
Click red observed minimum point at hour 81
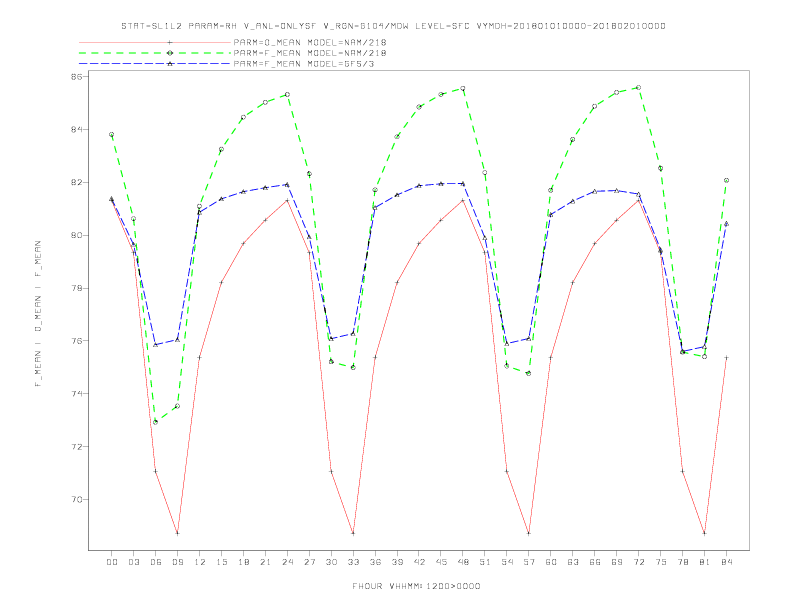pyautogui.click(x=705, y=533)
